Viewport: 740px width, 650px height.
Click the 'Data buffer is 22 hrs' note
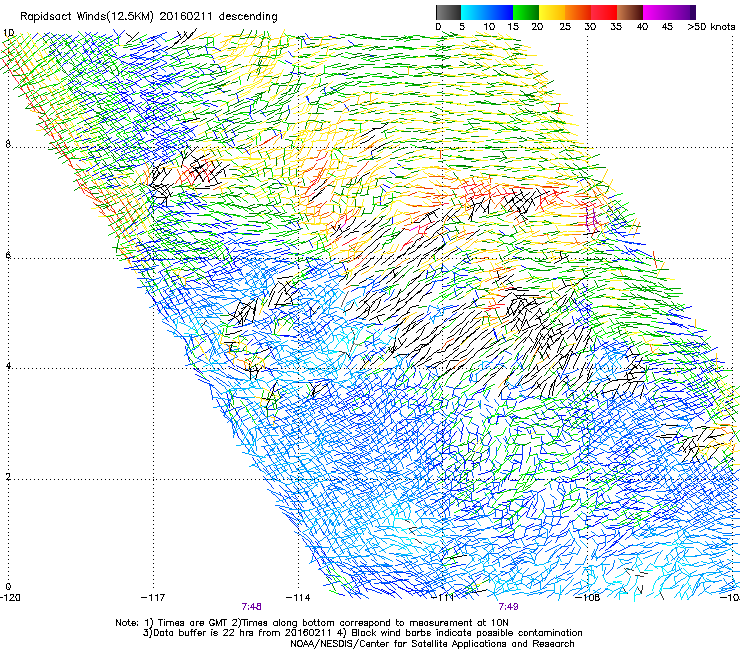(x=362, y=633)
